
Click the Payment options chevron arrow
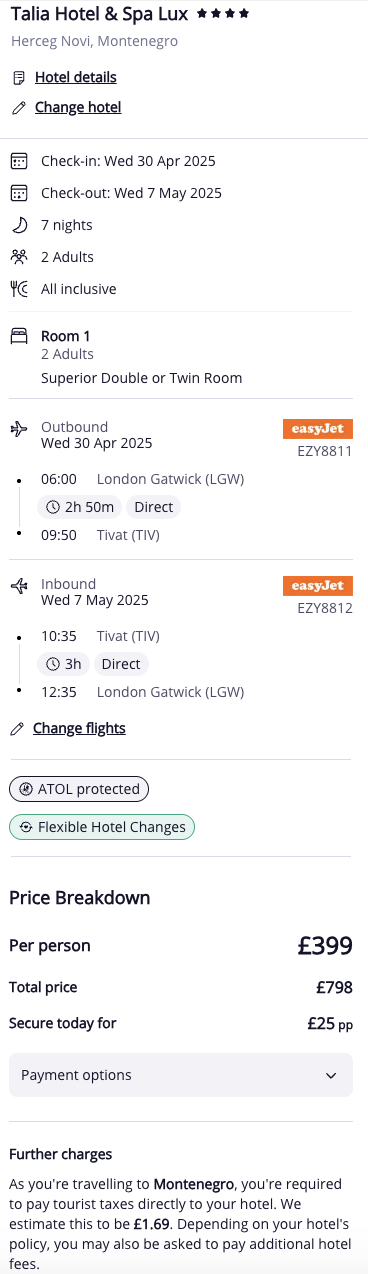pos(331,1076)
